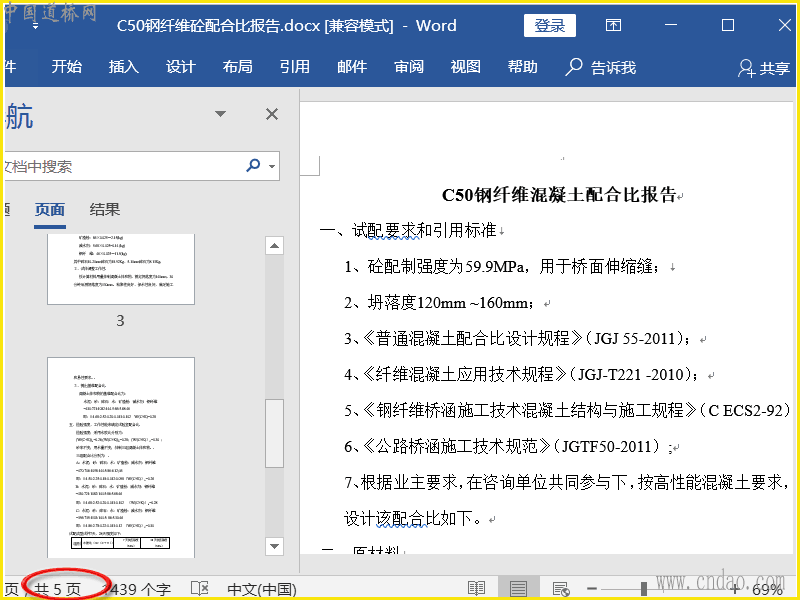This screenshot has height=600, width=800.
Task: Open the 开始 ribbon tab
Action: pyautogui.click(x=66, y=67)
